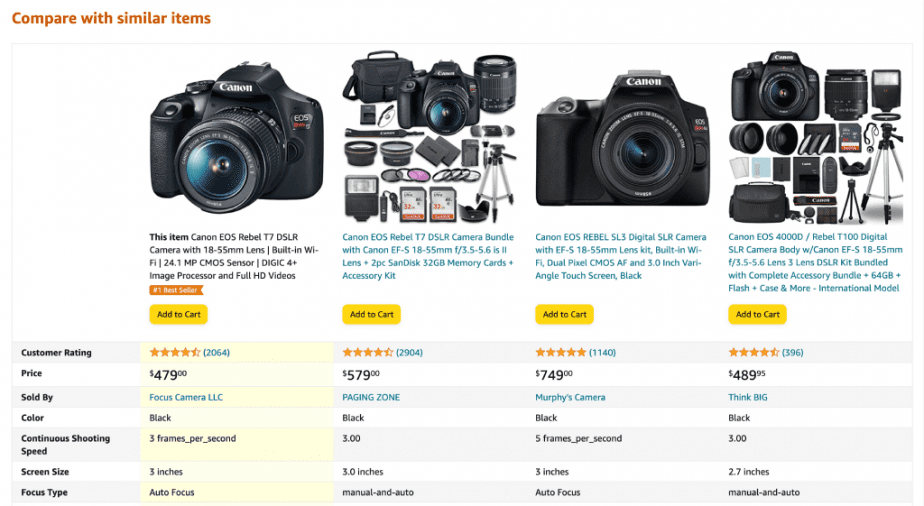Add the Rebel T7 camera to cart
The width and height of the screenshot is (924, 506).
pyautogui.click(x=179, y=315)
